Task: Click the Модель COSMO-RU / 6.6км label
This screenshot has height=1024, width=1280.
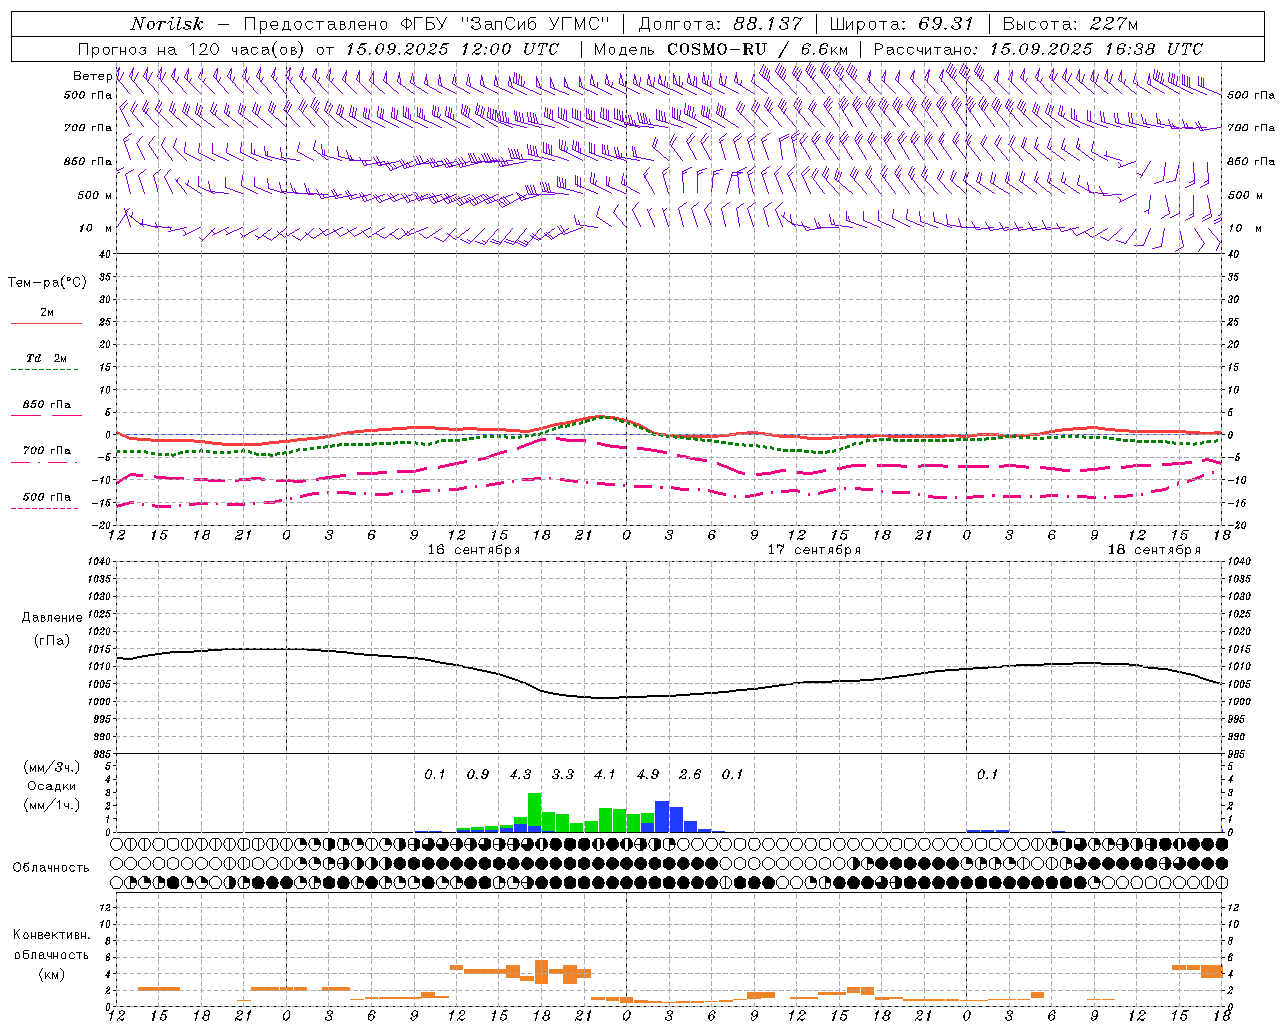Action: [x=721, y=49]
